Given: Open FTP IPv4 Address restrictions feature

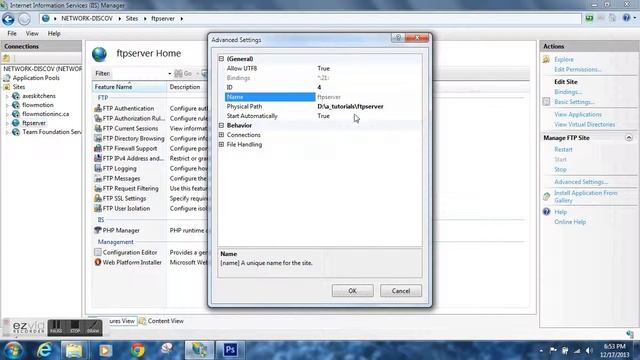Looking at the screenshot, I should pyautogui.click(x=129, y=158).
